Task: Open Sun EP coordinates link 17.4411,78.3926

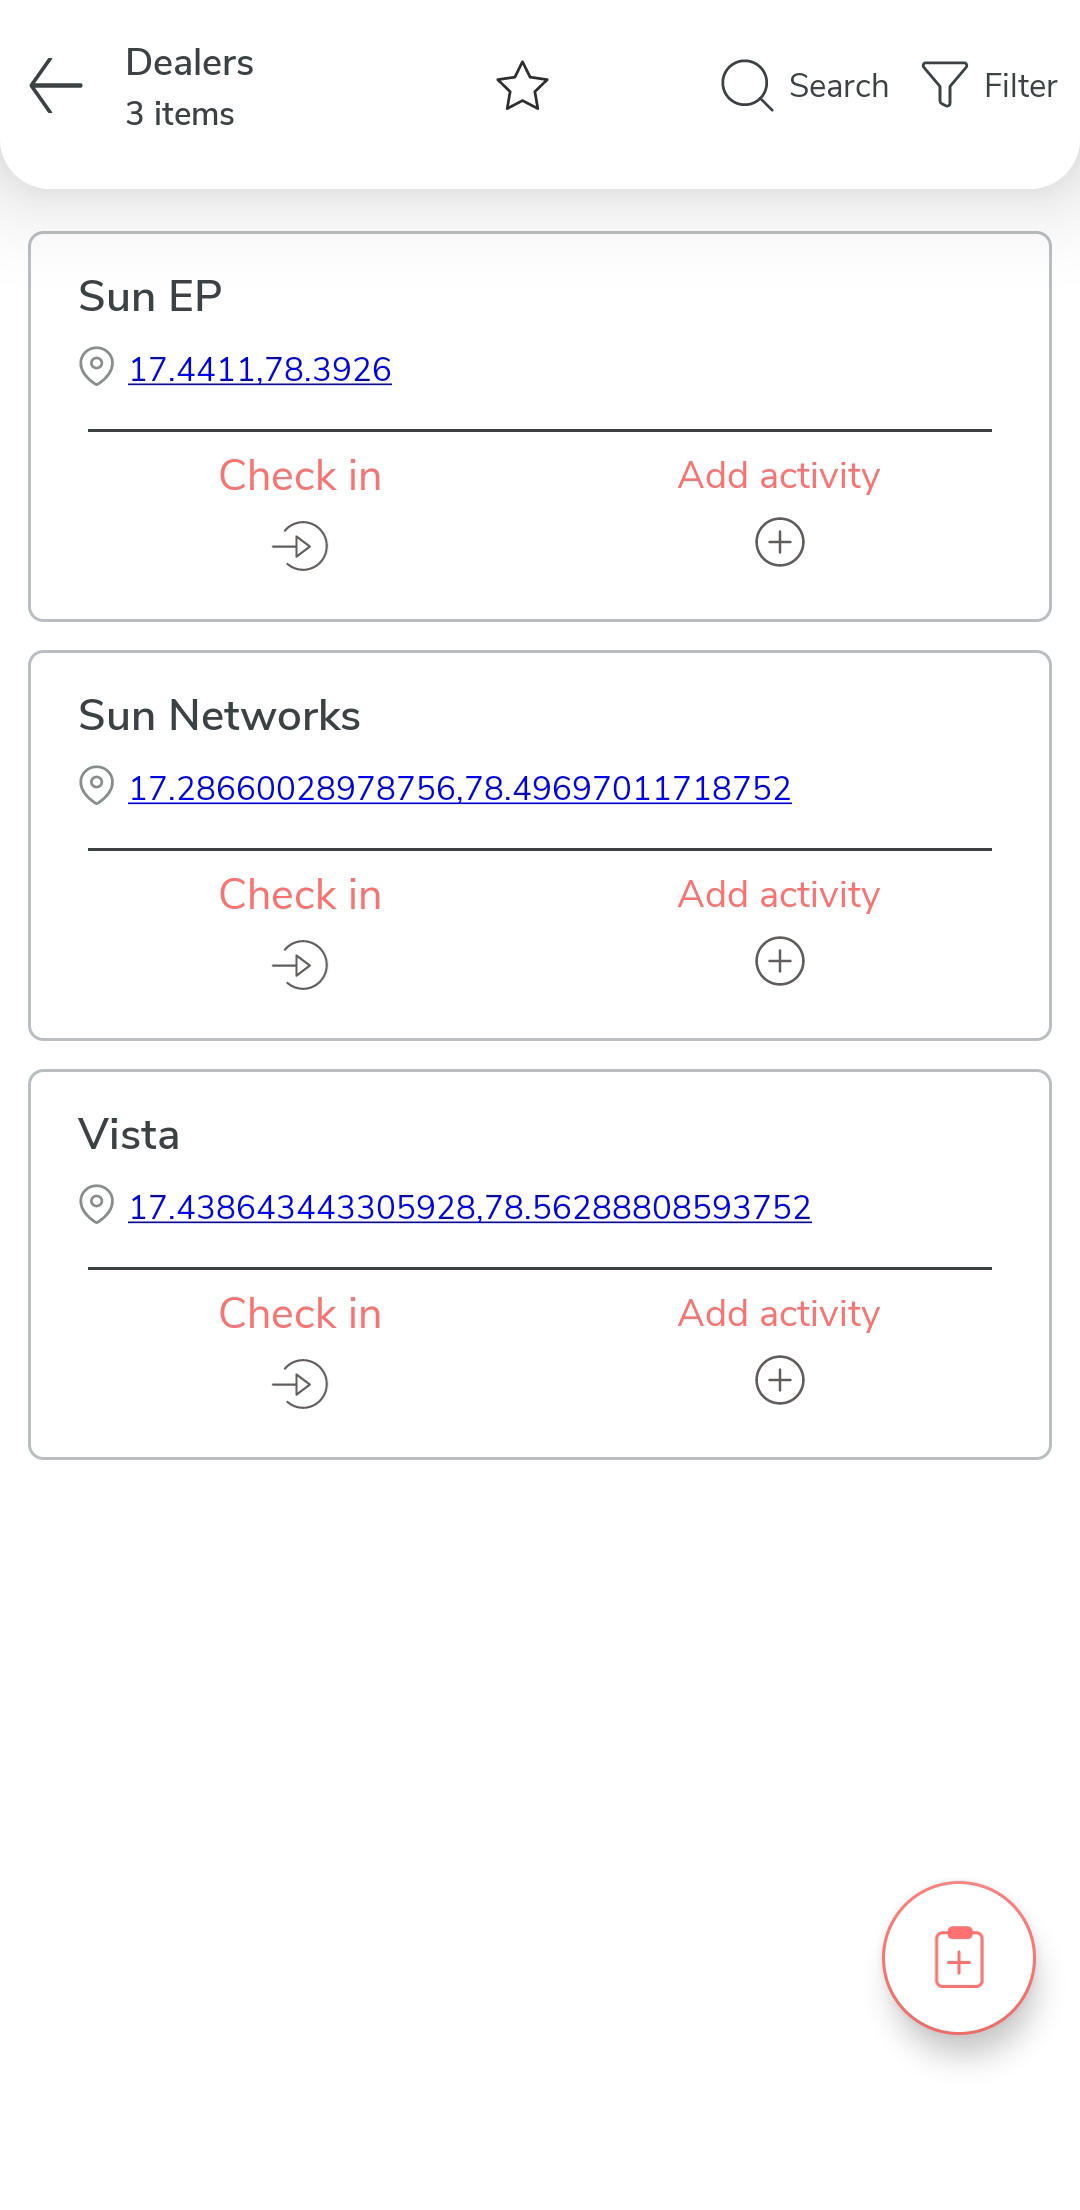Action: point(260,370)
